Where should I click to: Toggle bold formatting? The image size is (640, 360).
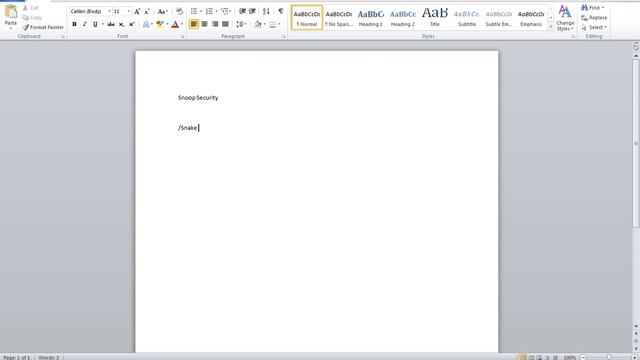pos(74,24)
